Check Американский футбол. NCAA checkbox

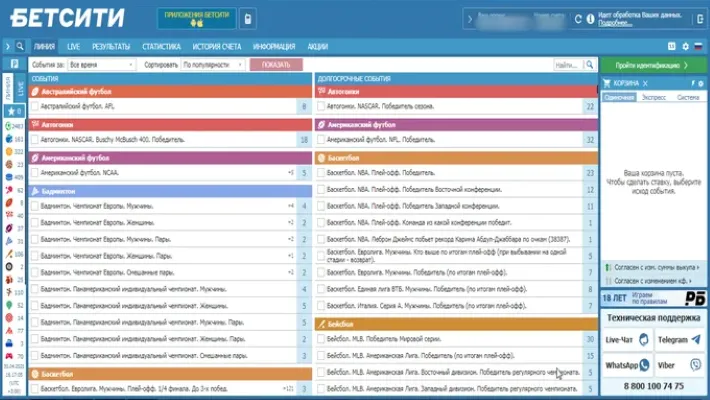click(35, 173)
